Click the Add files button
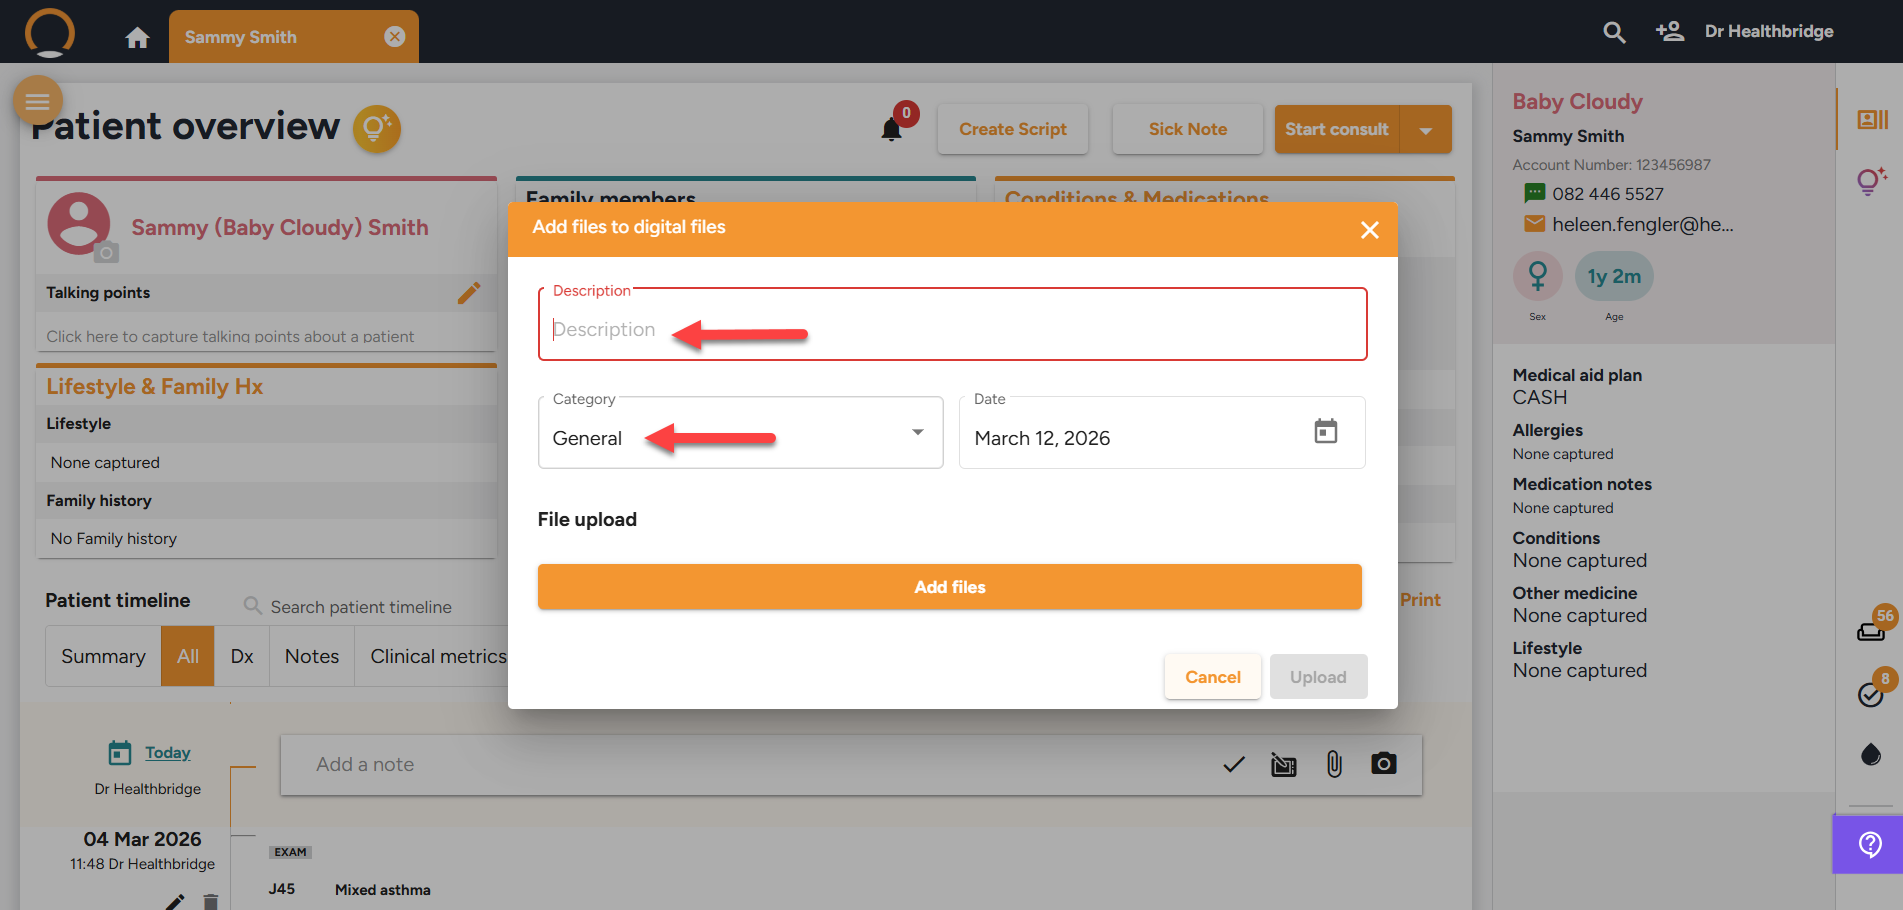 [x=950, y=587]
